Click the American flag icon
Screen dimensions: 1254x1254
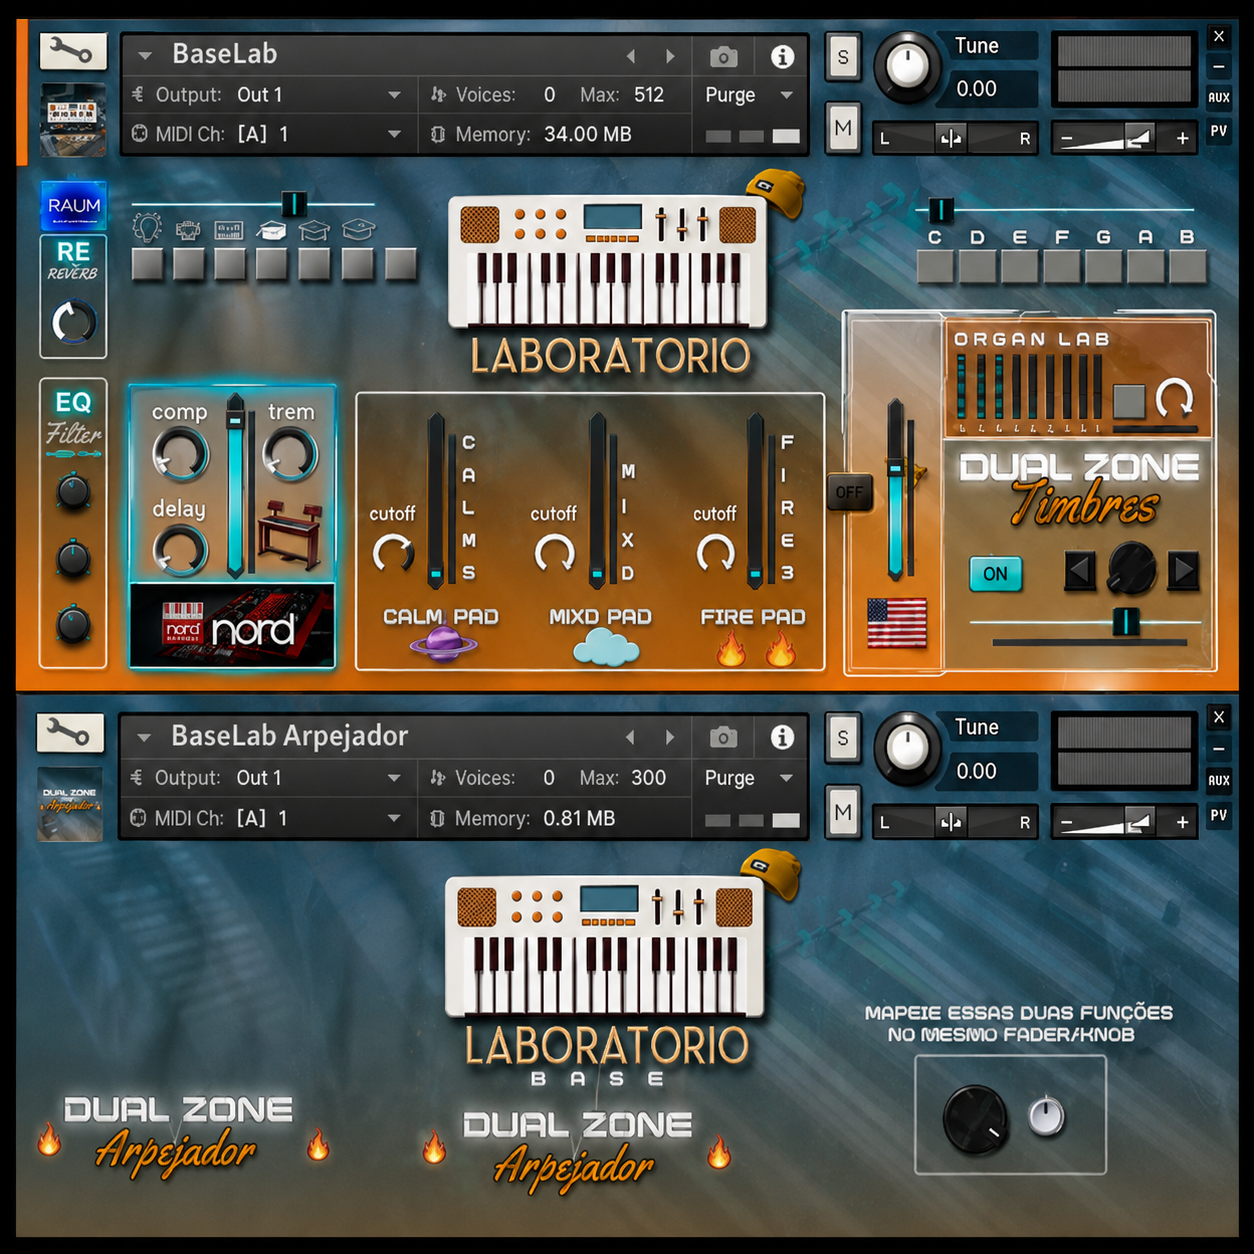tap(897, 623)
